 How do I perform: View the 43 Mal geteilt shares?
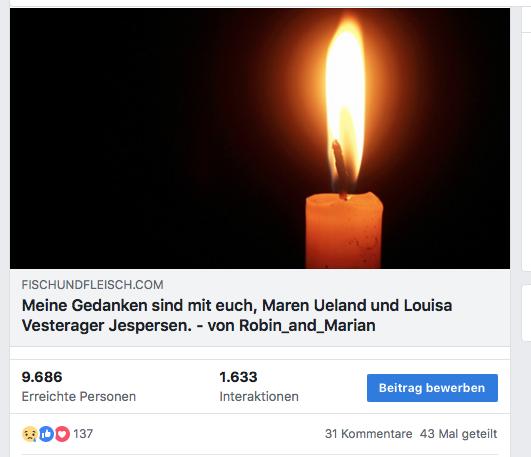459,434
